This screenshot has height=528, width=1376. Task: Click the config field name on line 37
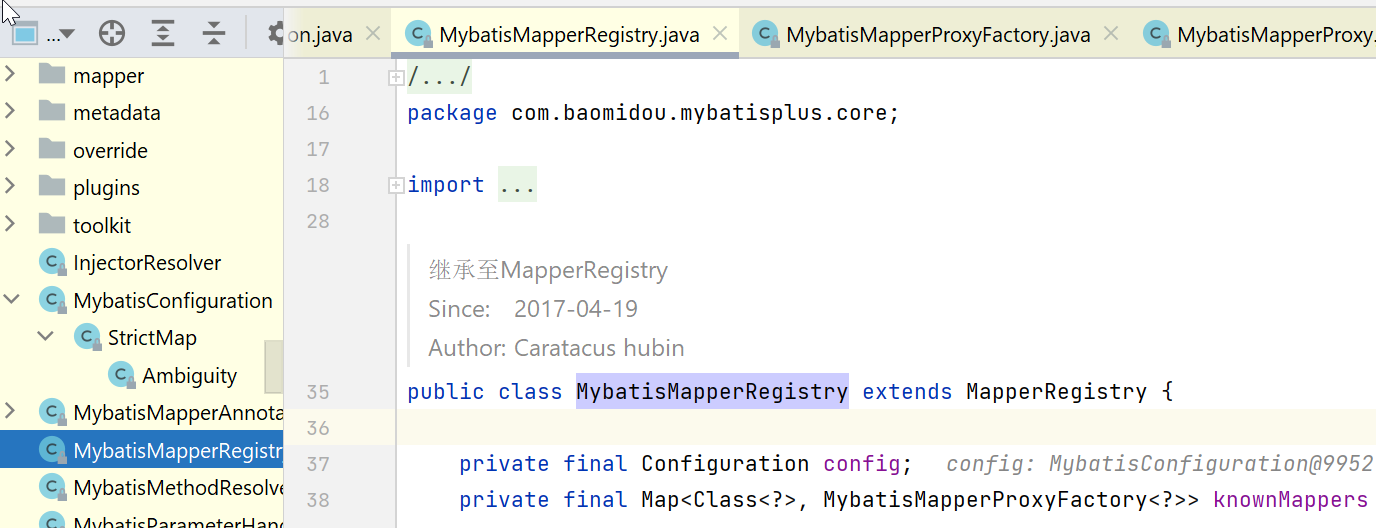point(862,463)
